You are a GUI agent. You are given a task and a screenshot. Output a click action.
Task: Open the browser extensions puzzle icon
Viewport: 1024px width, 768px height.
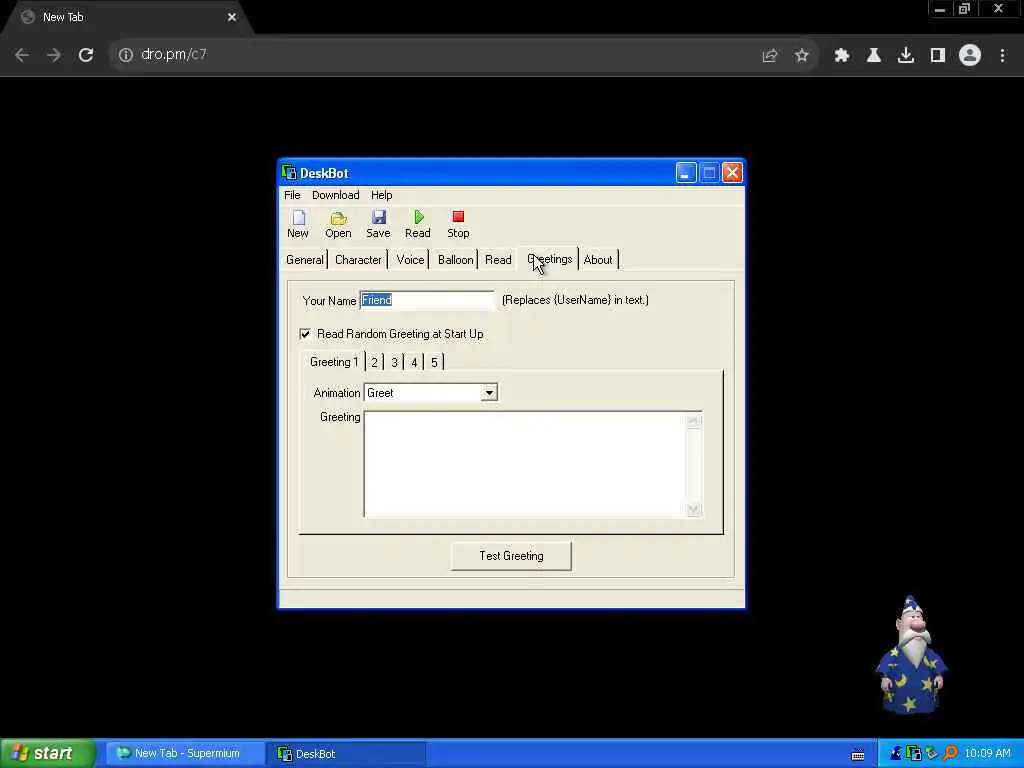pos(842,56)
